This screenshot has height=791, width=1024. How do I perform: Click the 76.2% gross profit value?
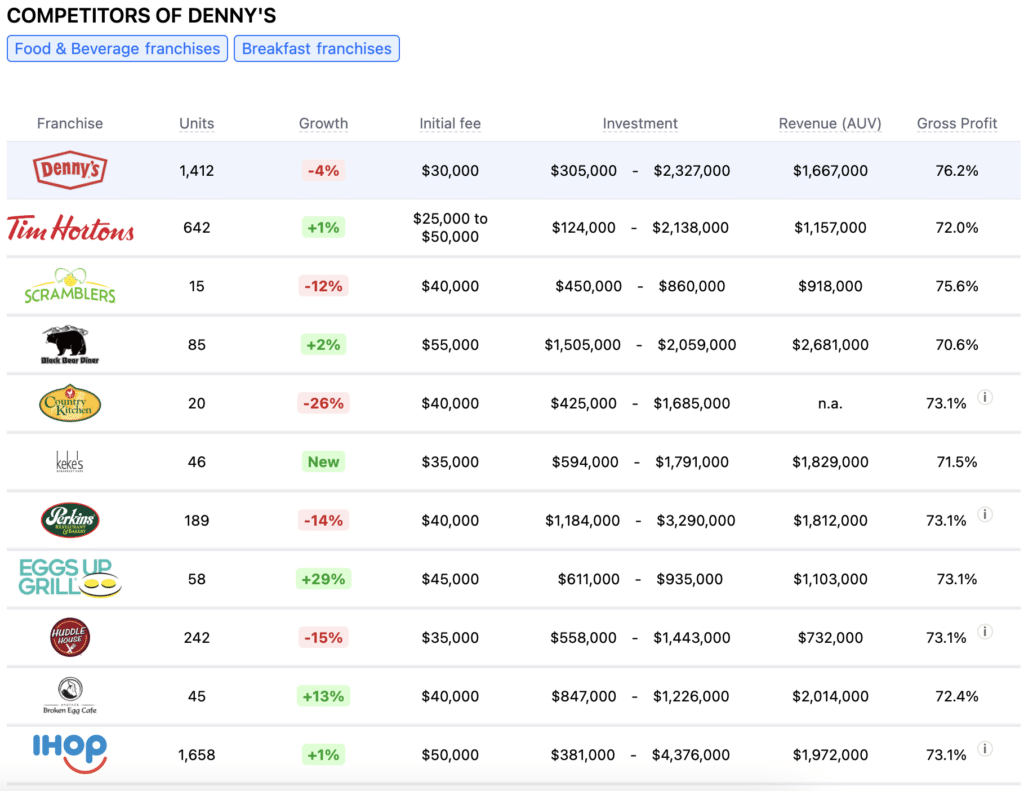pos(957,171)
